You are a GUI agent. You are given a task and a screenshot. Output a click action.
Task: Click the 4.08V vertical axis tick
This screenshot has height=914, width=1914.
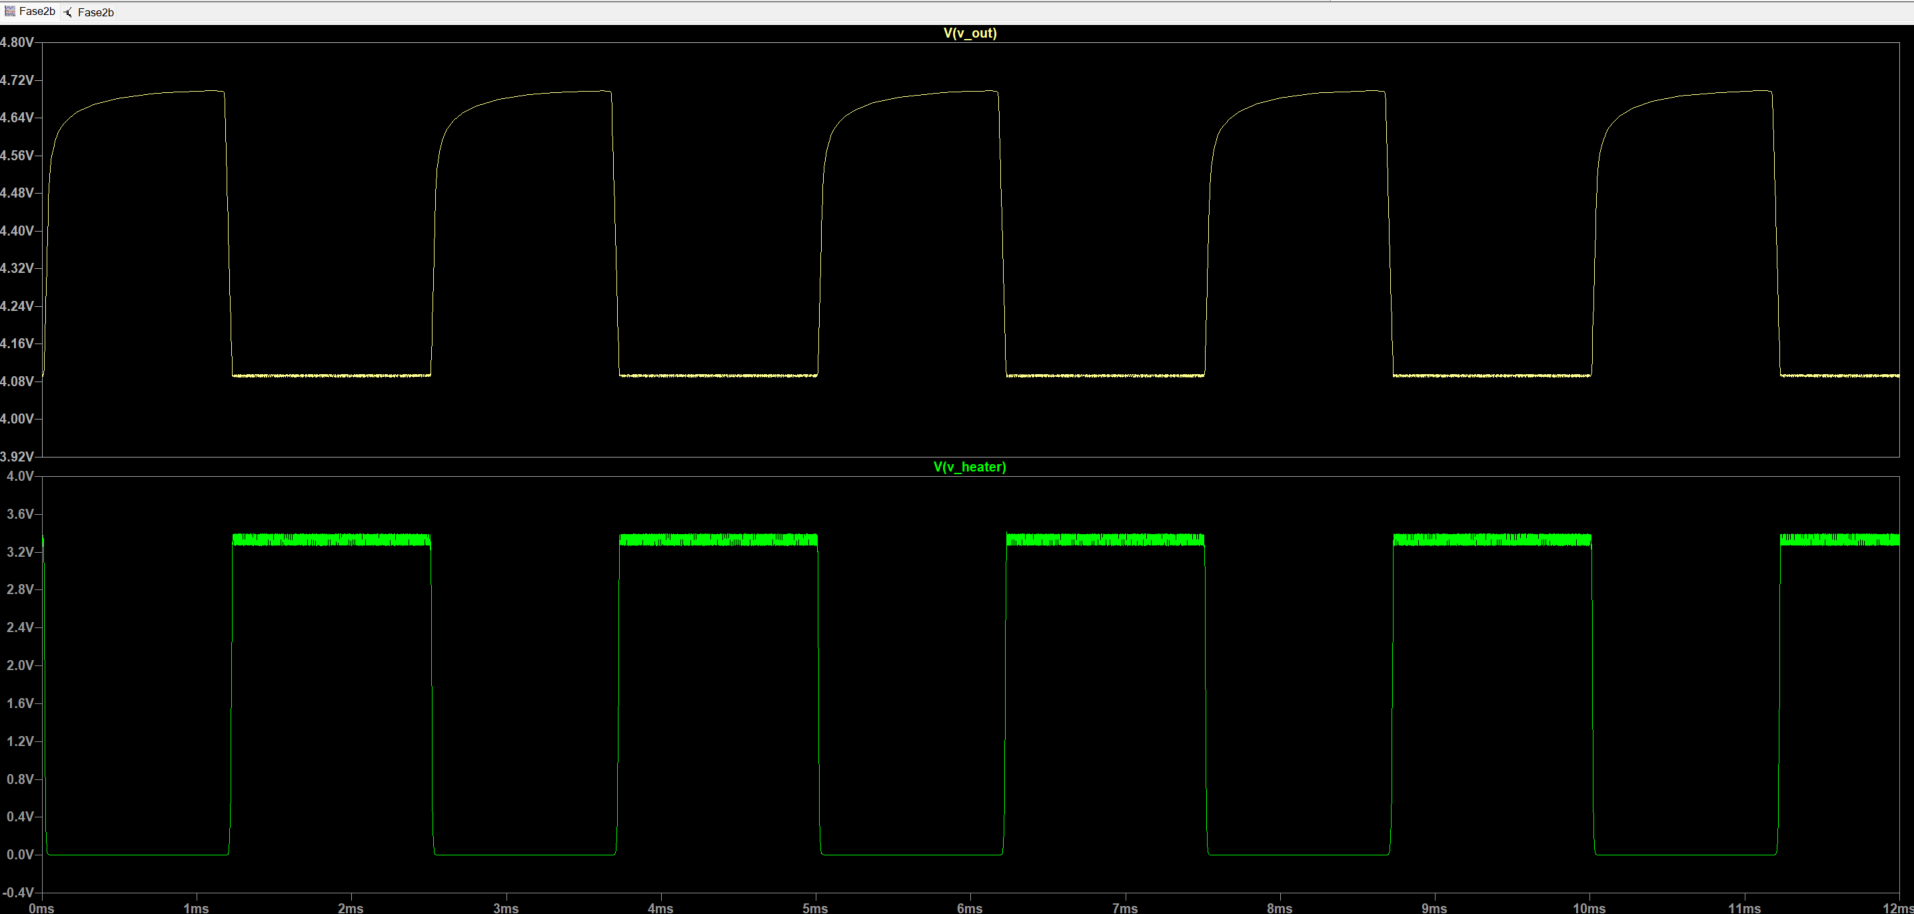tap(17, 381)
